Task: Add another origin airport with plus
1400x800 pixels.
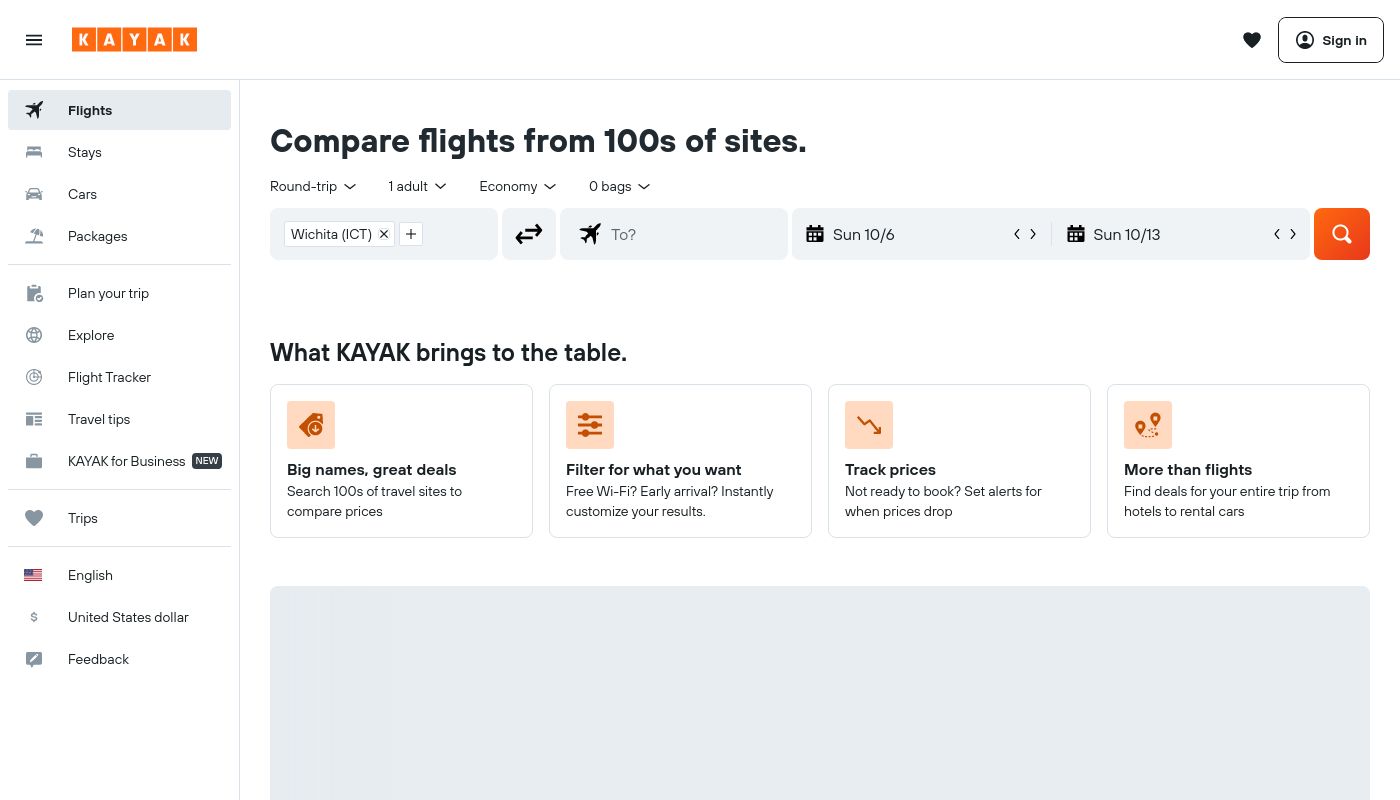Action: [411, 234]
